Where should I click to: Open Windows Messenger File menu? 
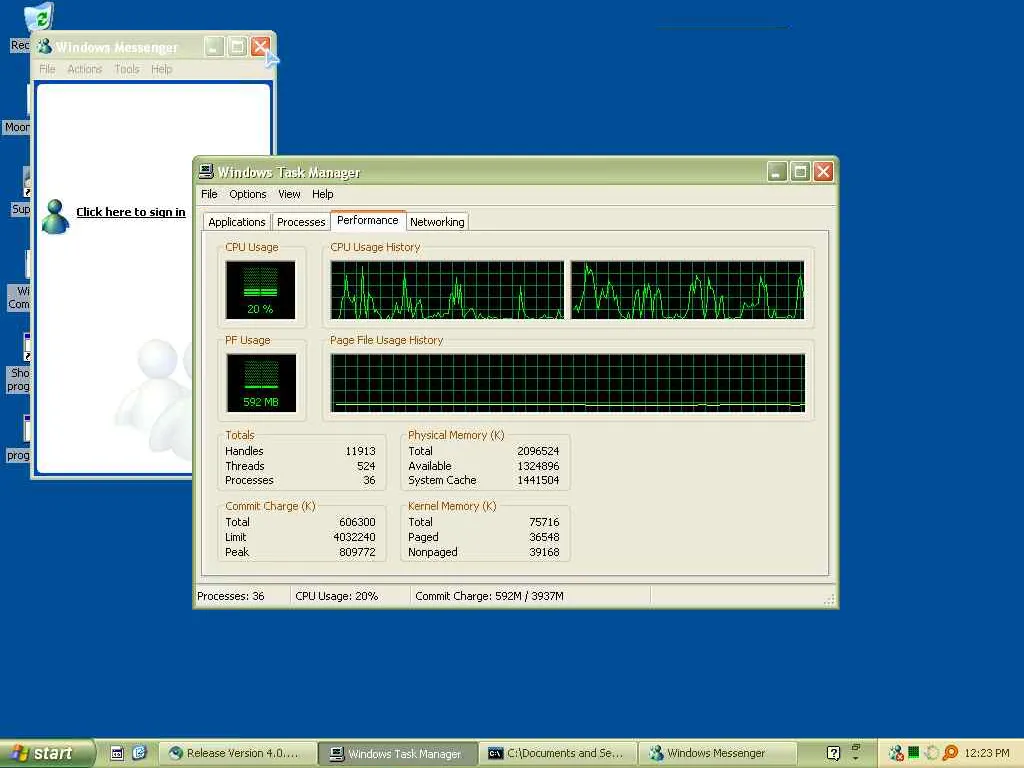click(x=47, y=69)
